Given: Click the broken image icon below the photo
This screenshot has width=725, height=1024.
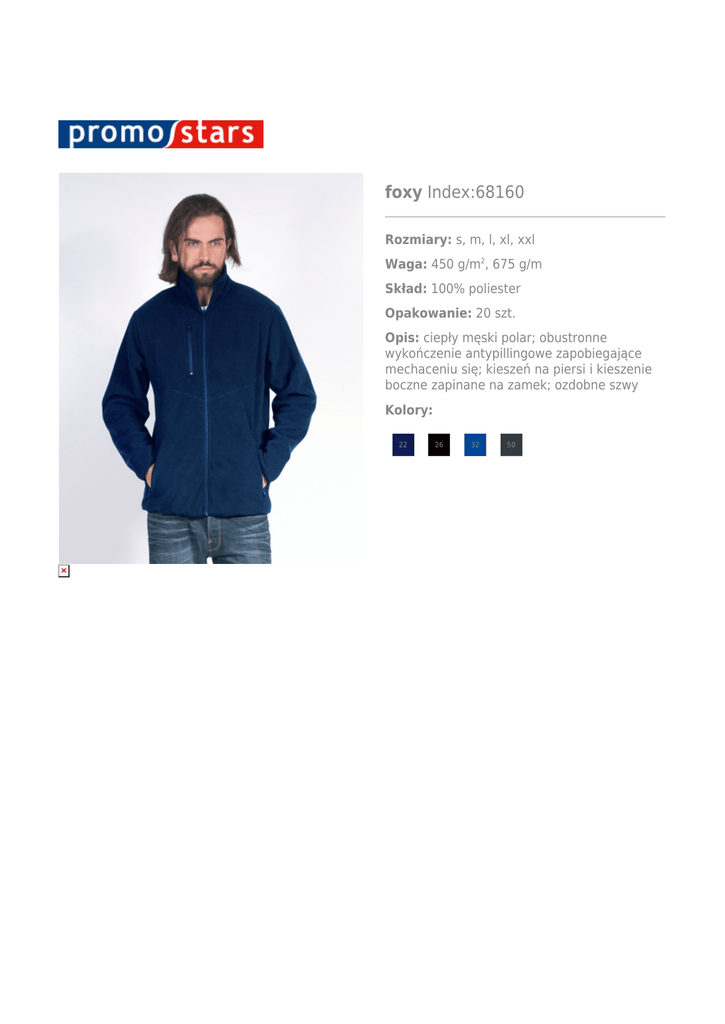Looking at the screenshot, I should [x=64, y=571].
